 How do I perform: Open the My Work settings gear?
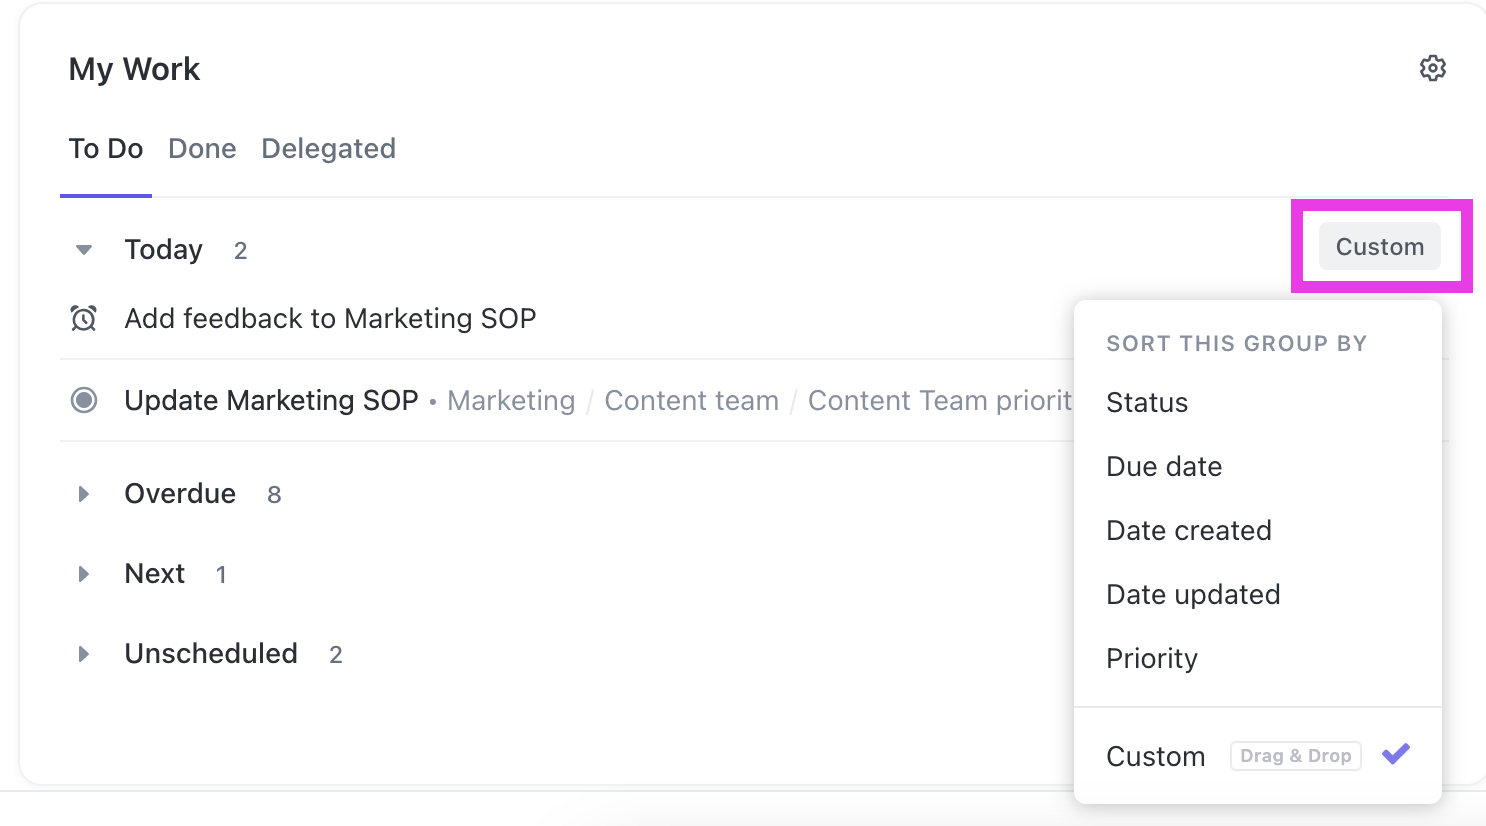point(1432,68)
